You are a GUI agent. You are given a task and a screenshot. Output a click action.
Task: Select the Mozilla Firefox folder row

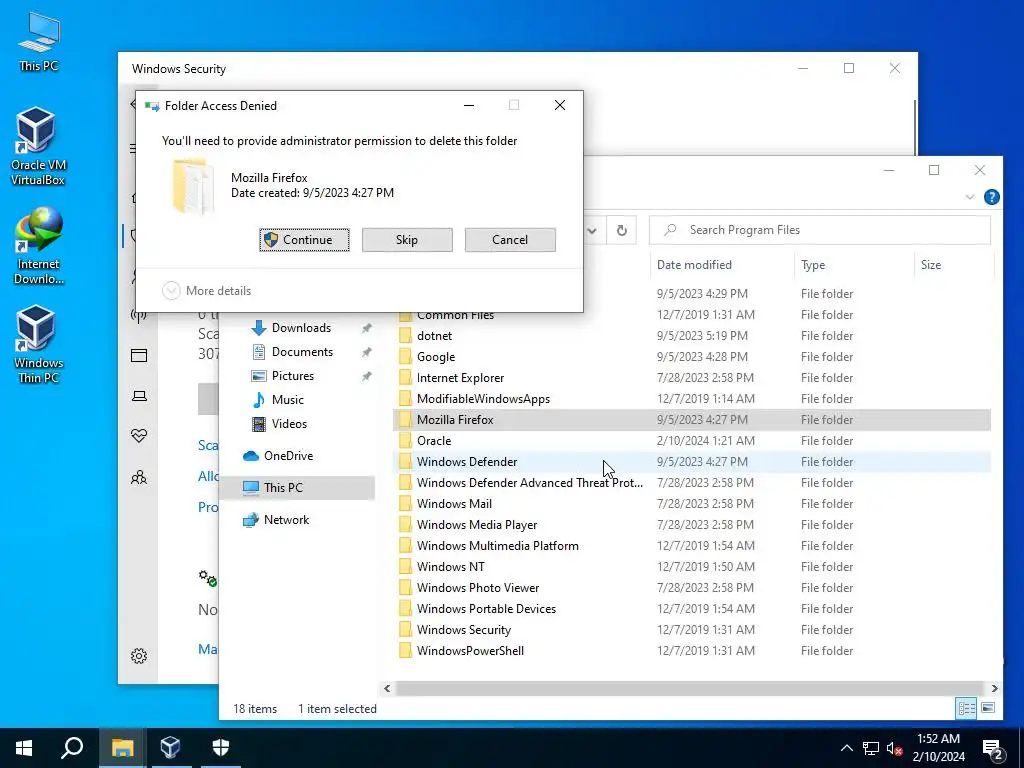coord(692,420)
